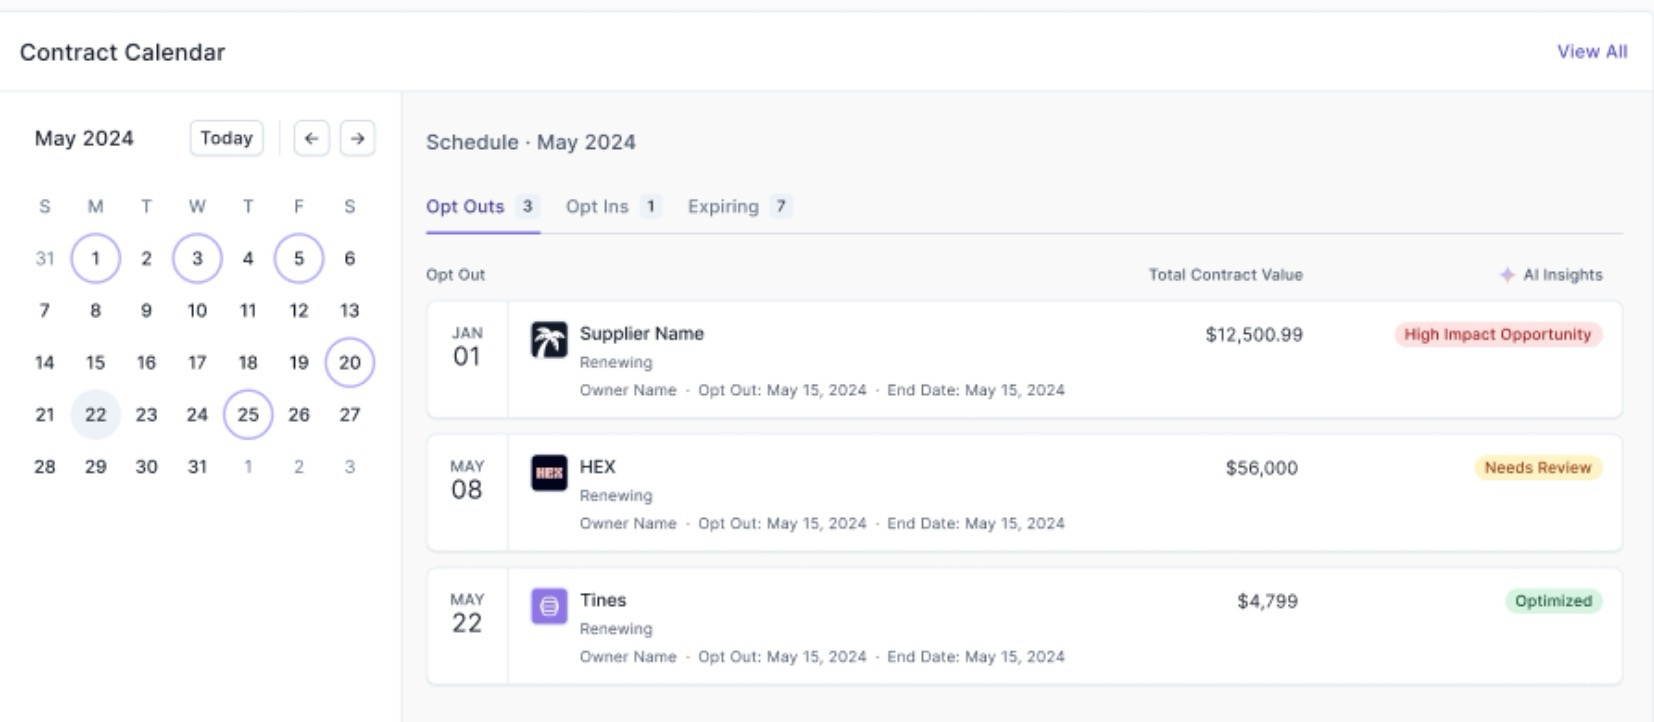Select circled date 1 in calendar
The image size is (1654, 722).
pos(95,259)
